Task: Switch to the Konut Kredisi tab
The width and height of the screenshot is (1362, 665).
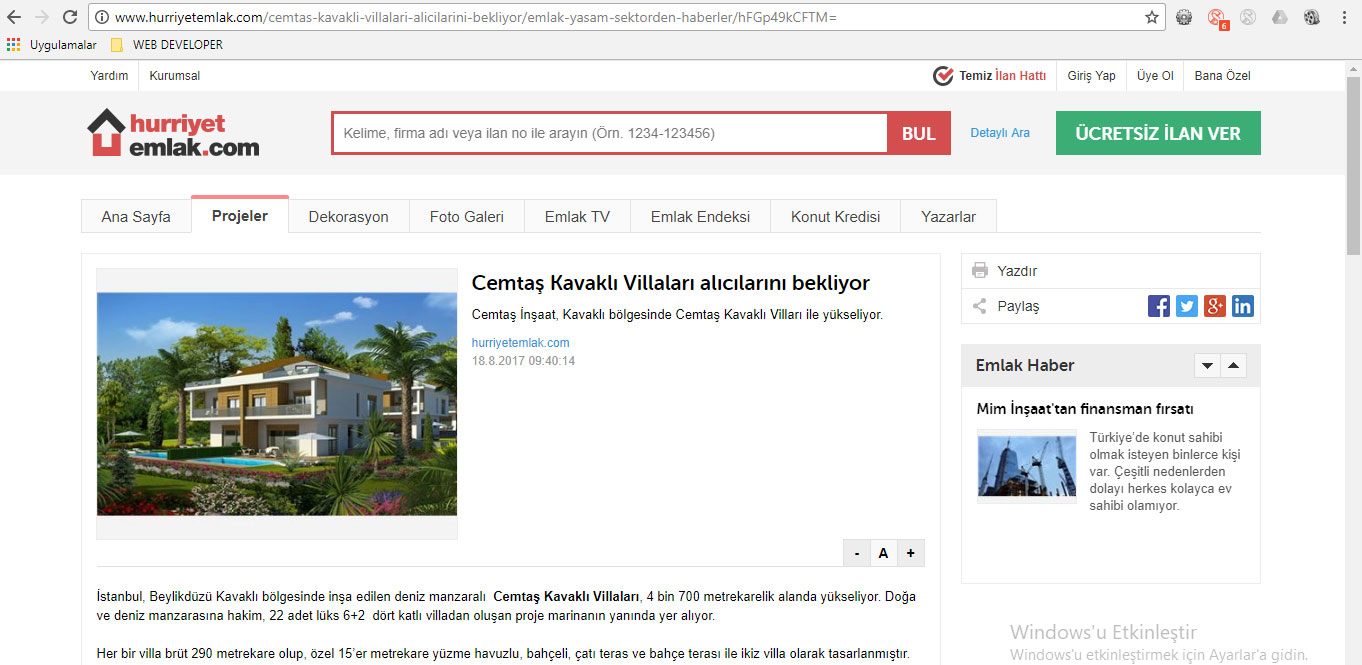Action: click(836, 216)
